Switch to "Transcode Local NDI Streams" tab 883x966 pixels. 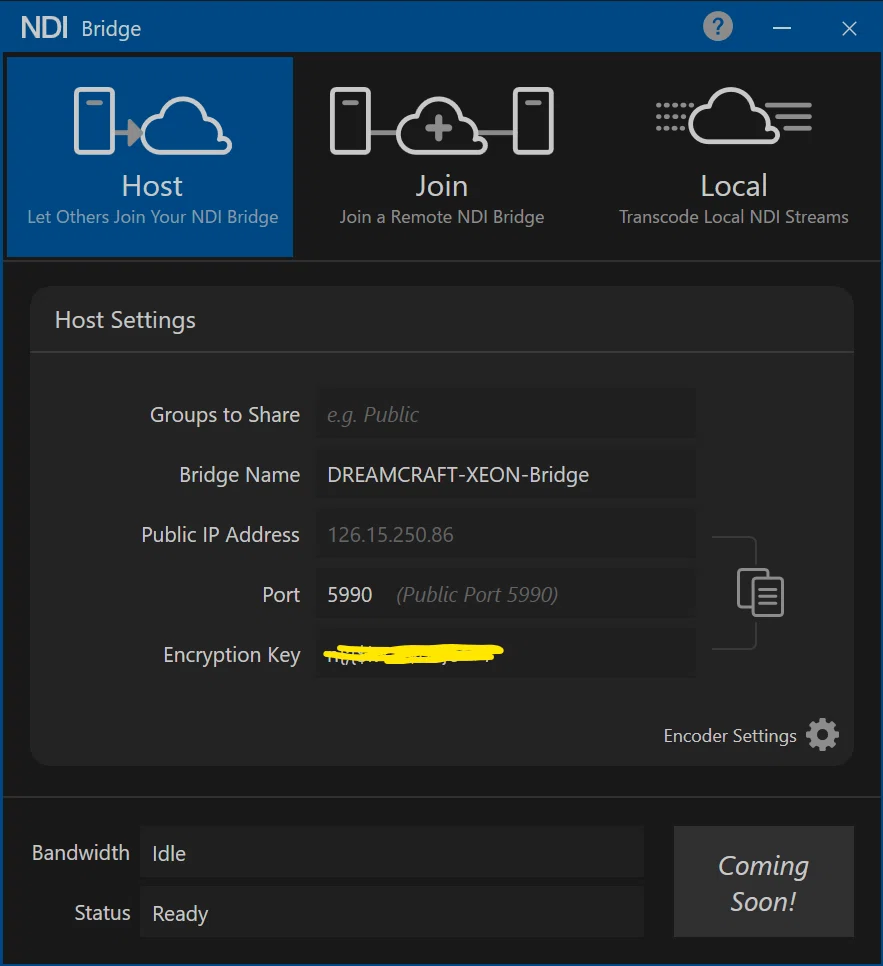coord(733,217)
